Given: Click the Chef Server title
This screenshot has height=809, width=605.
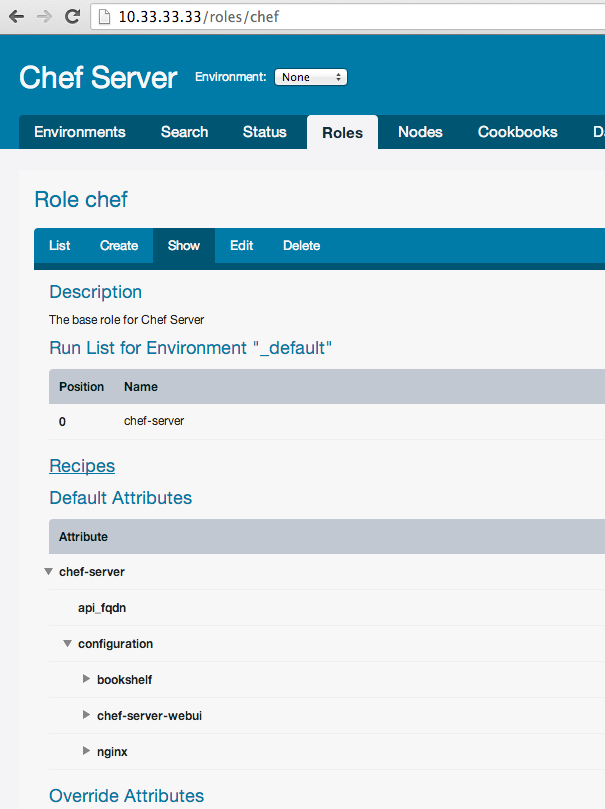Looking at the screenshot, I should [x=98, y=77].
